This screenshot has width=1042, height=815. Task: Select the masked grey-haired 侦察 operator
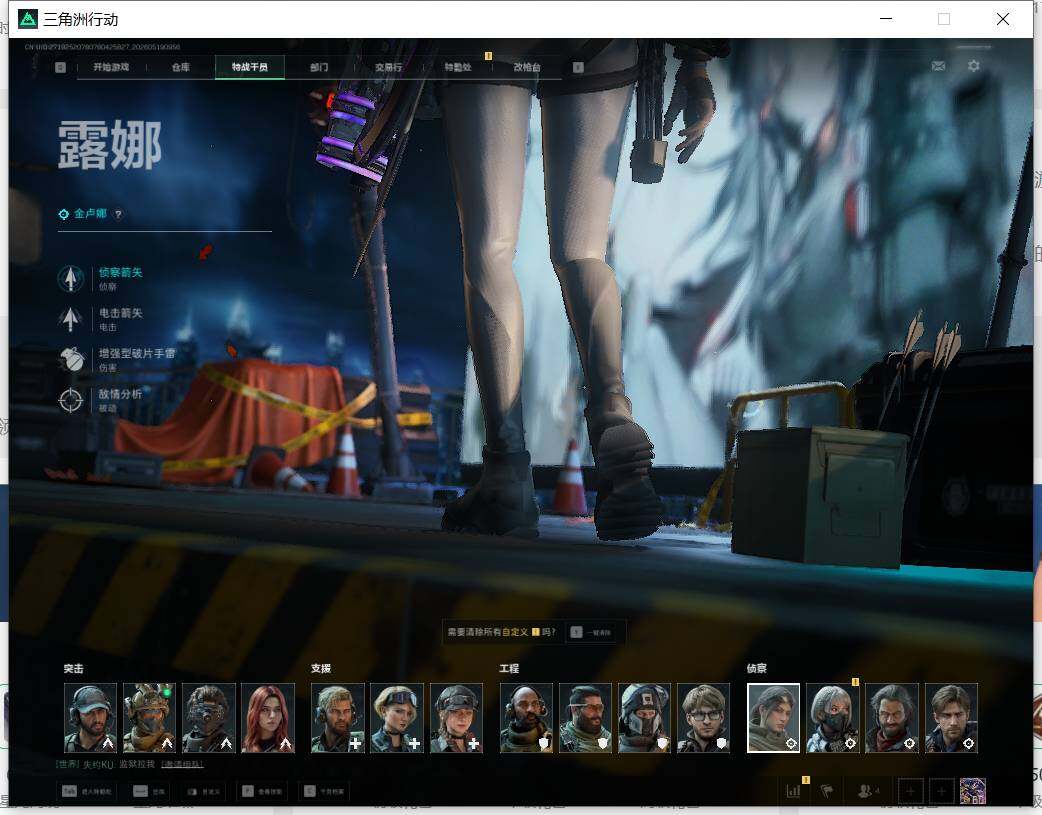(833, 718)
